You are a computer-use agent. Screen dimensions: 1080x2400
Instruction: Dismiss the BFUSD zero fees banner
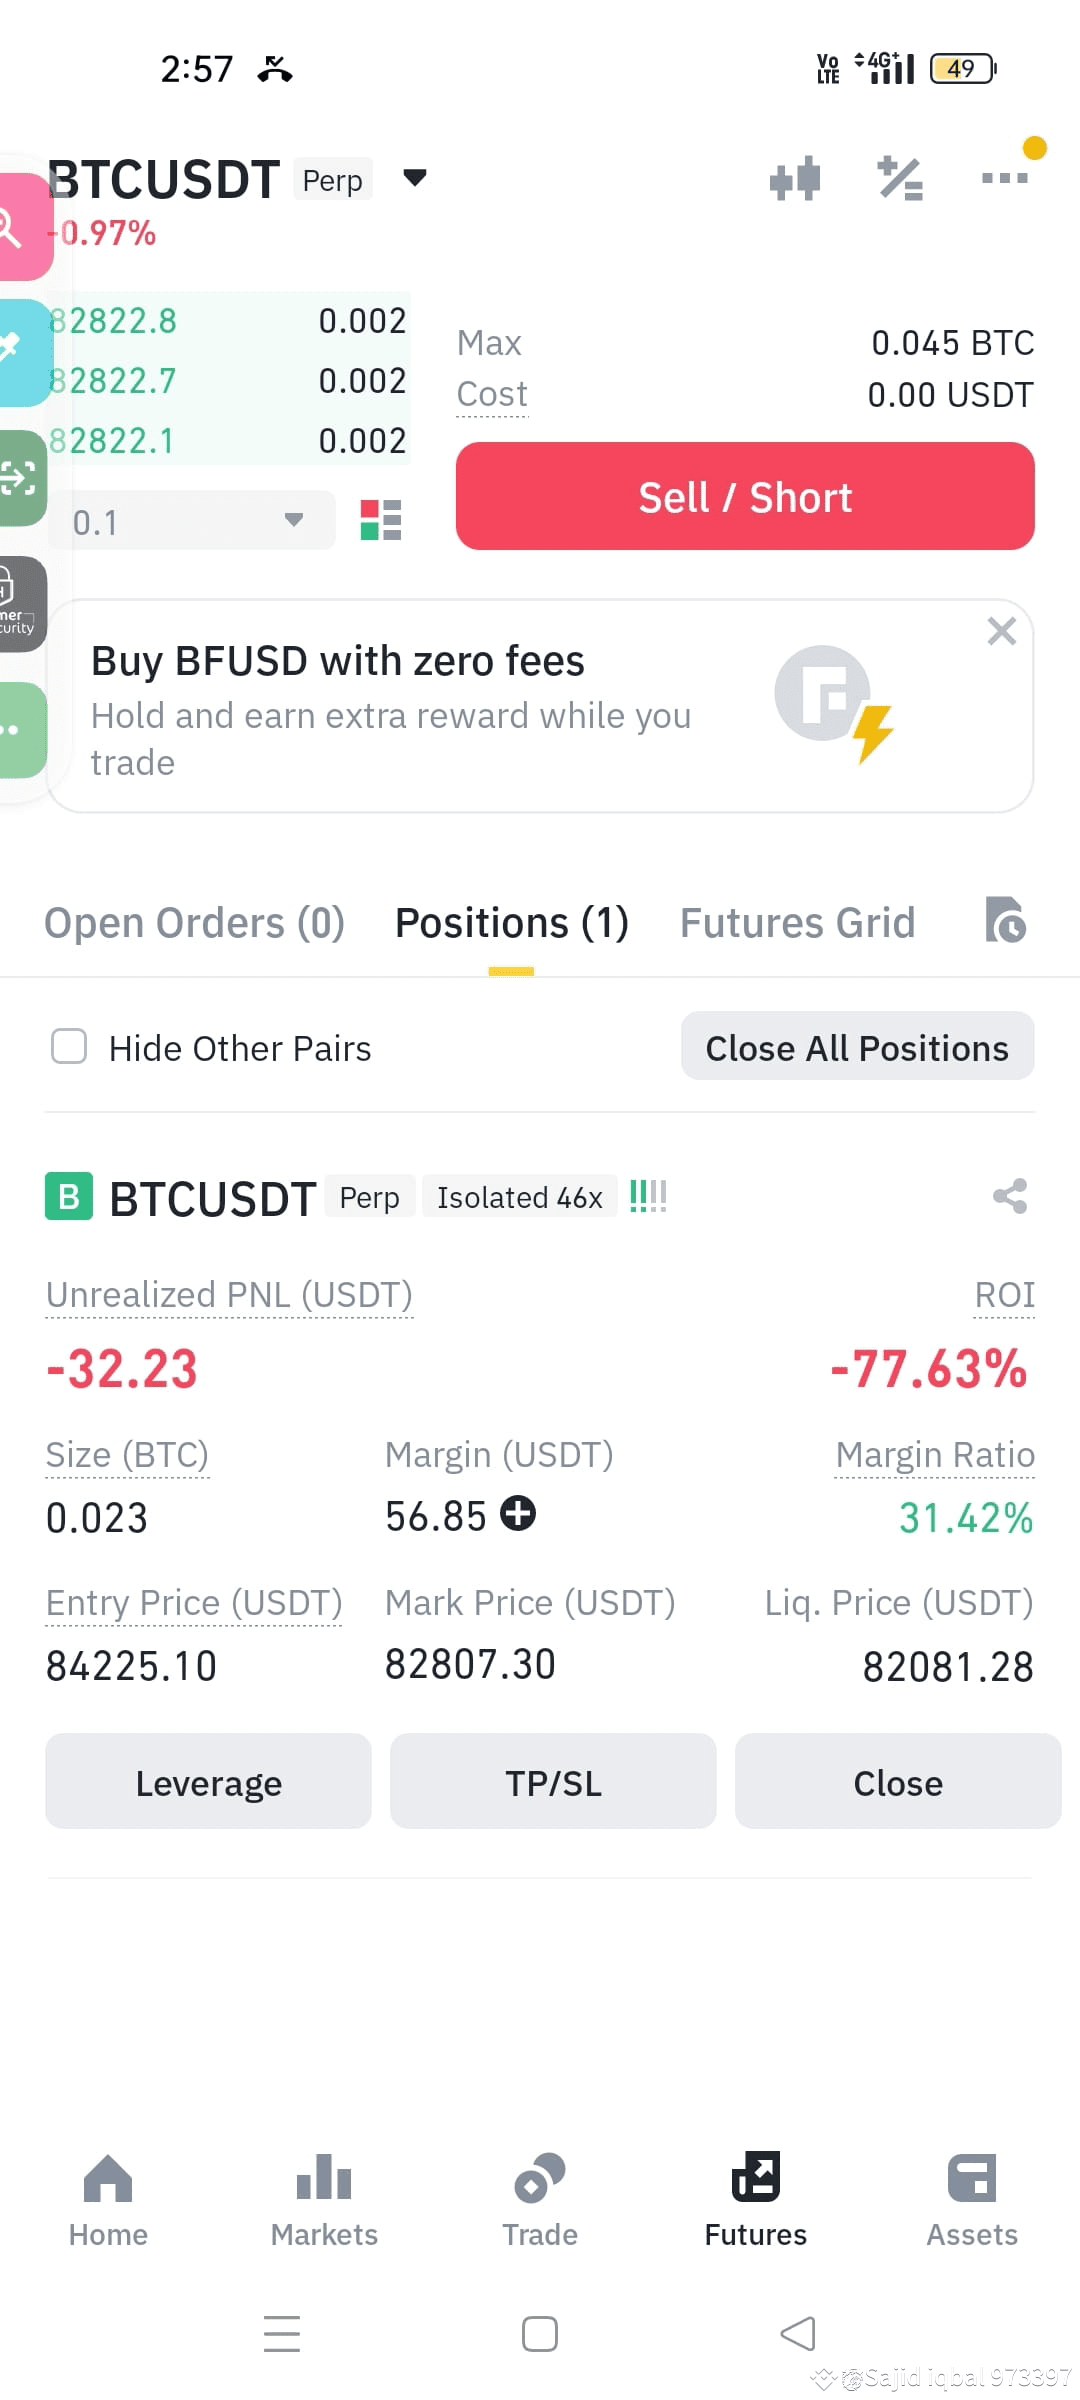click(x=1001, y=631)
